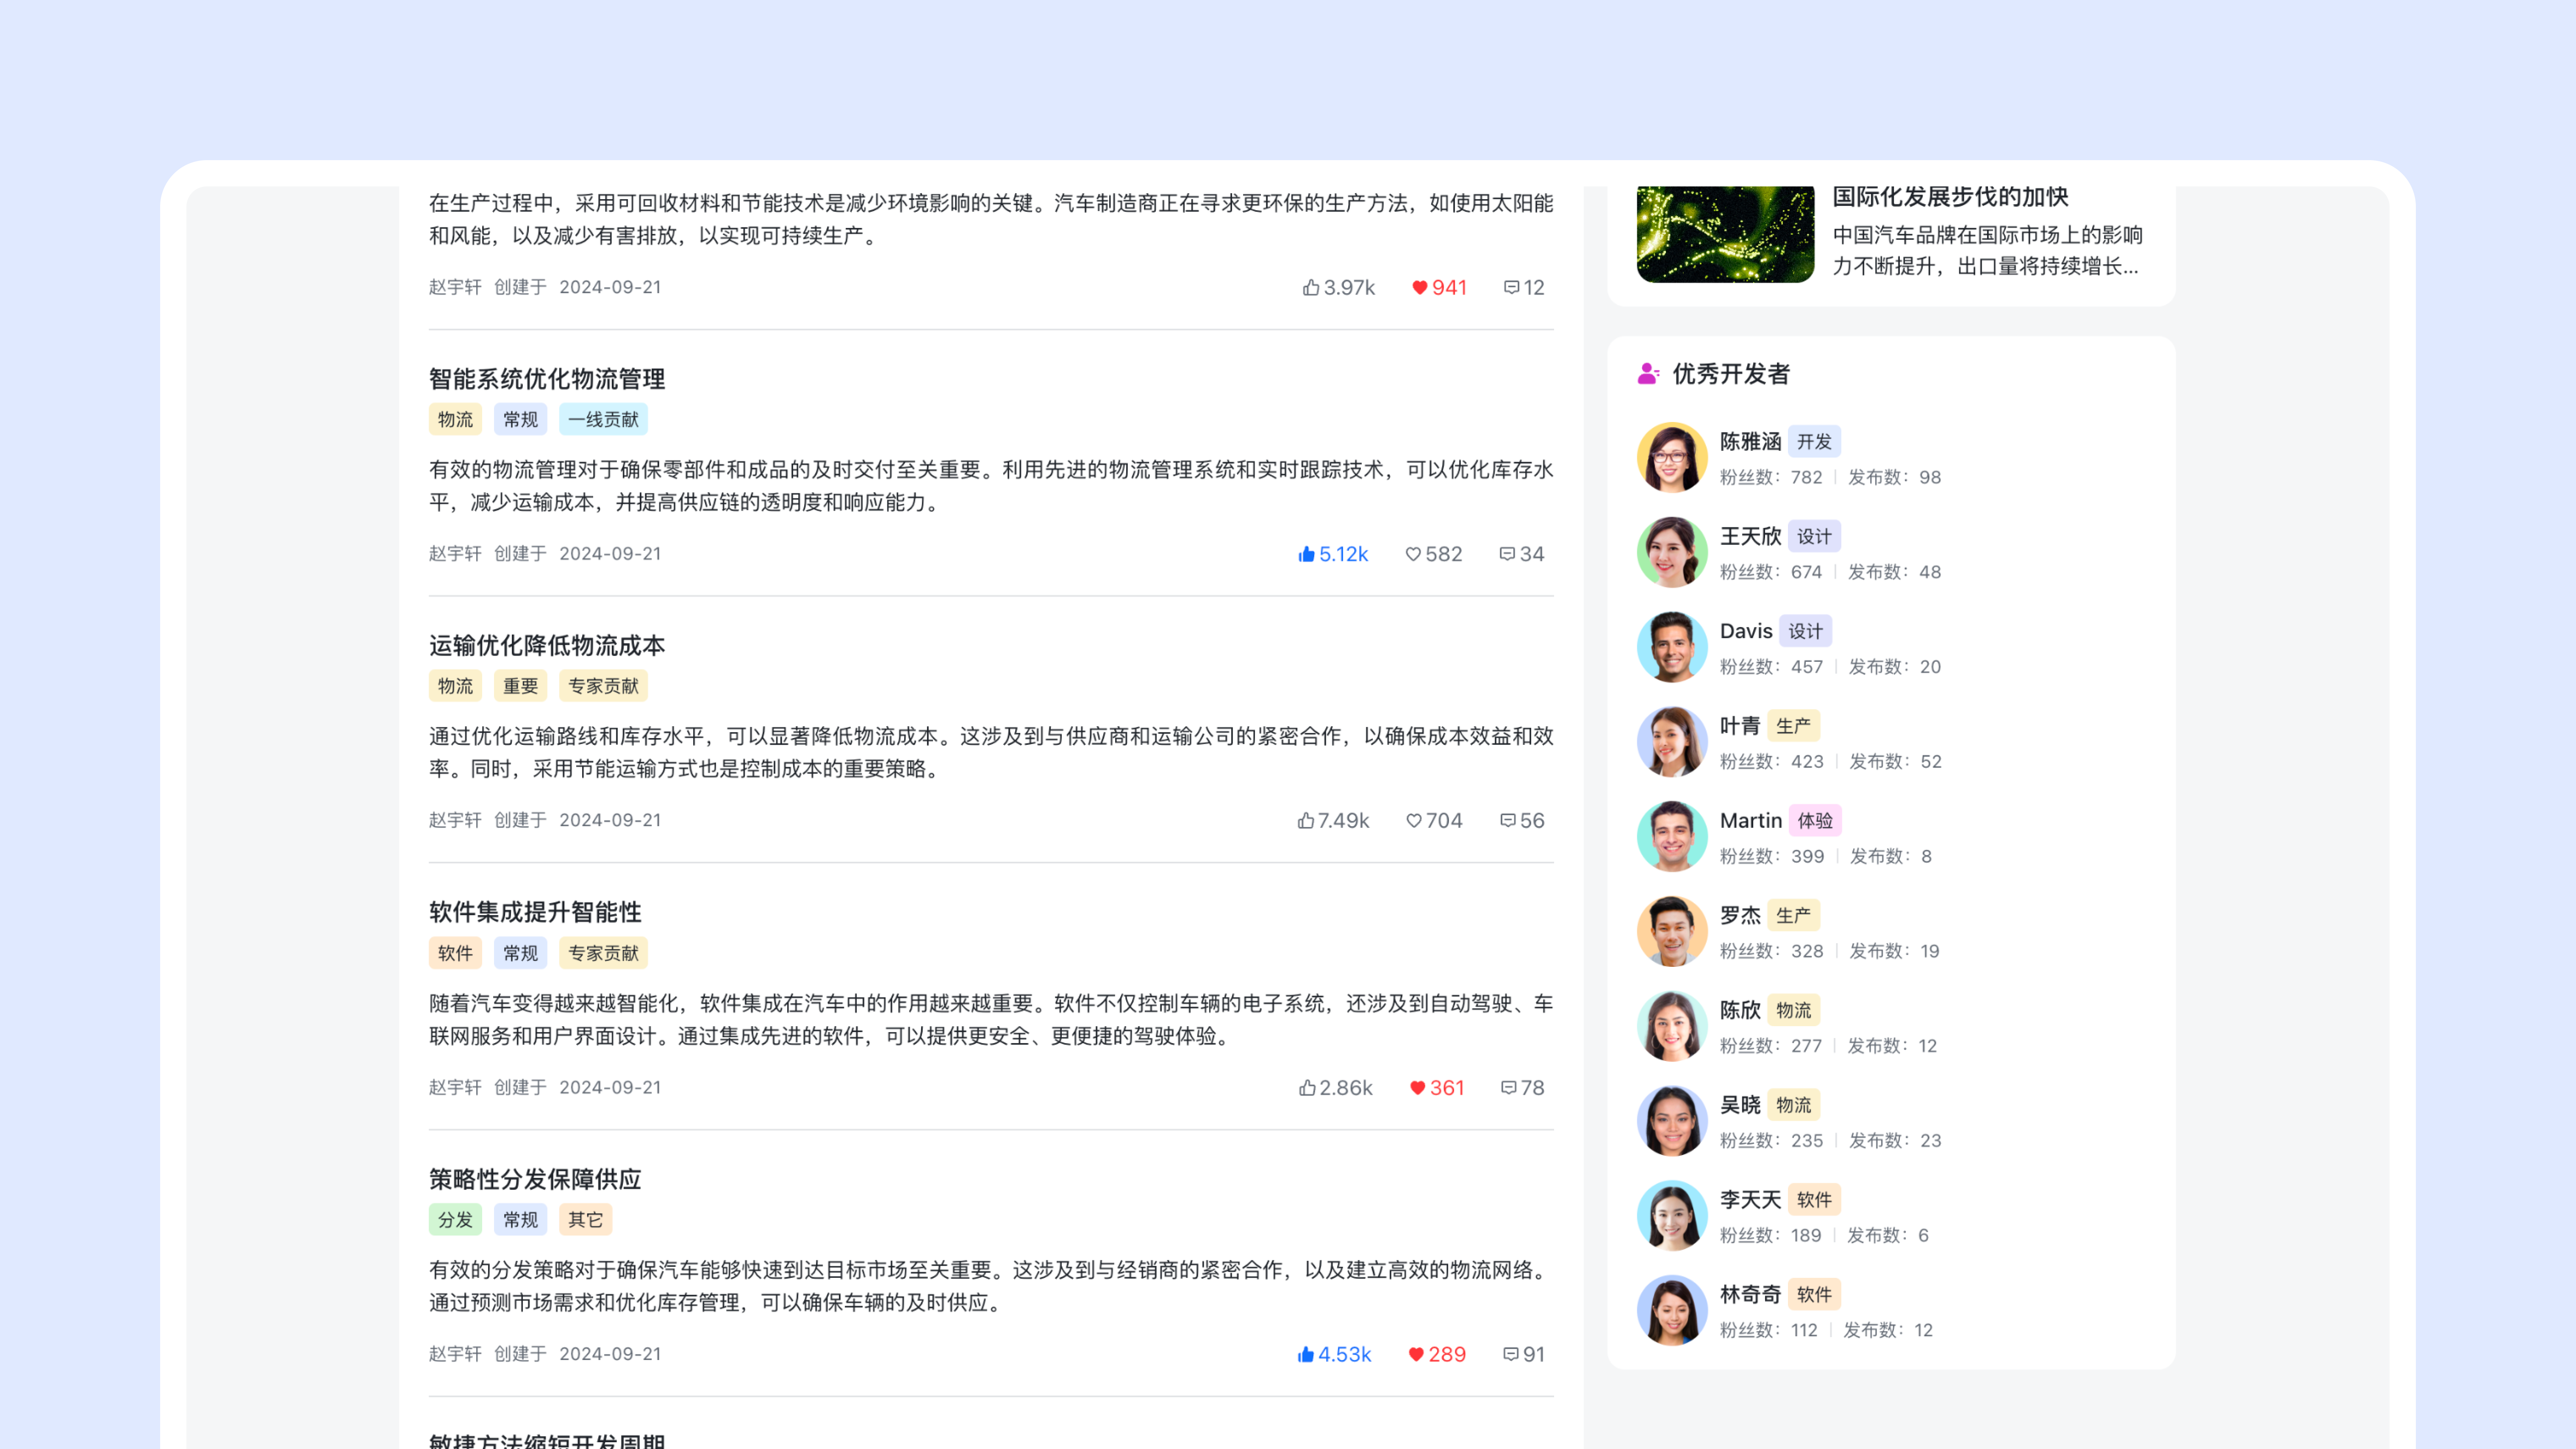Click 重要 tag on 运输优化 post
This screenshot has width=2576, height=1449.
click(520, 686)
